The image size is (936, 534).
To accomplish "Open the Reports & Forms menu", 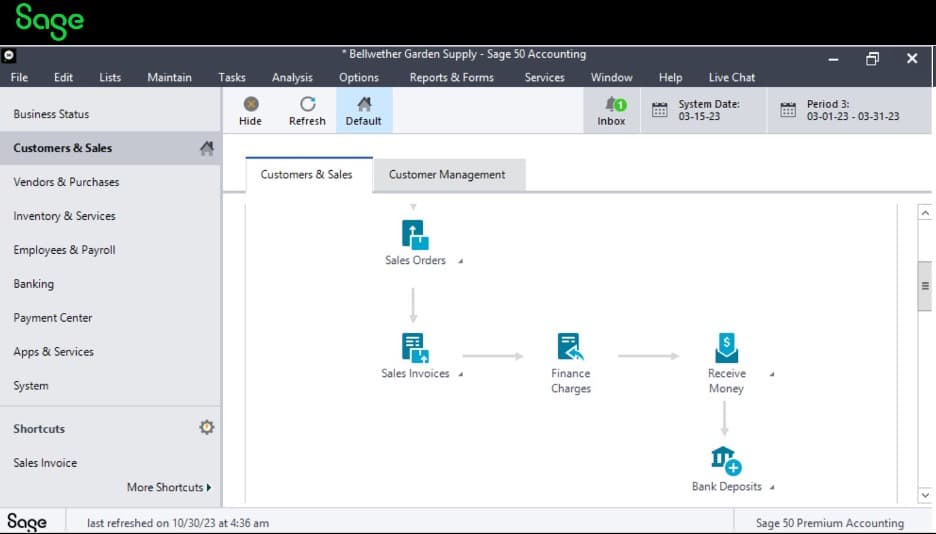I will click(x=451, y=78).
